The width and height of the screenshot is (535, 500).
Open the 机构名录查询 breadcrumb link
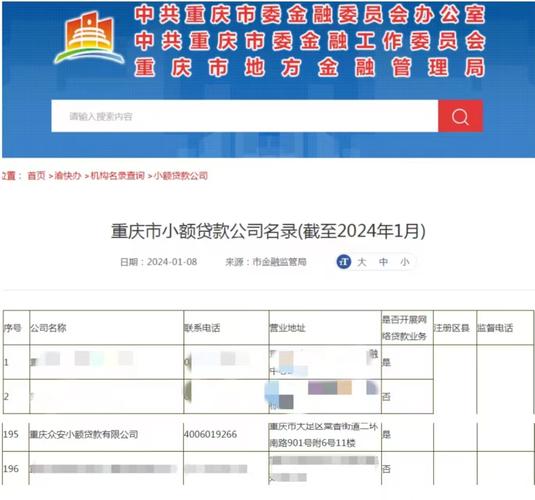[117, 176]
